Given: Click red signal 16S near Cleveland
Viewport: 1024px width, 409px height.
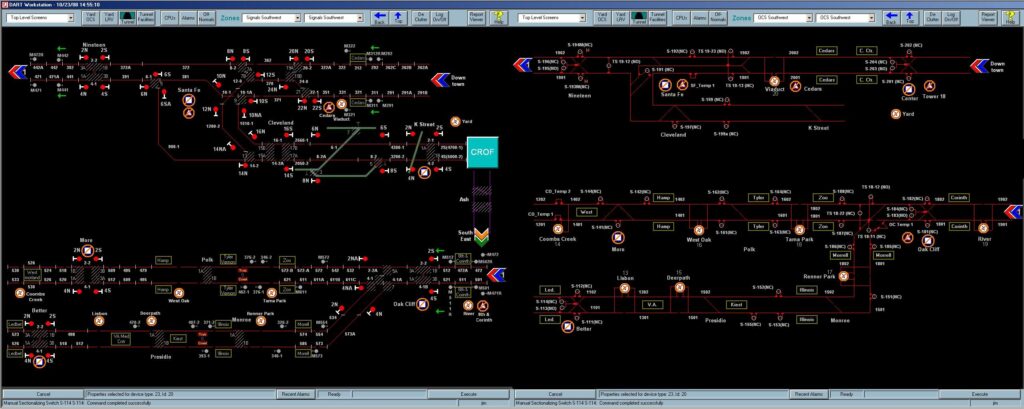Looking at the screenshot, I should point(288,135).
